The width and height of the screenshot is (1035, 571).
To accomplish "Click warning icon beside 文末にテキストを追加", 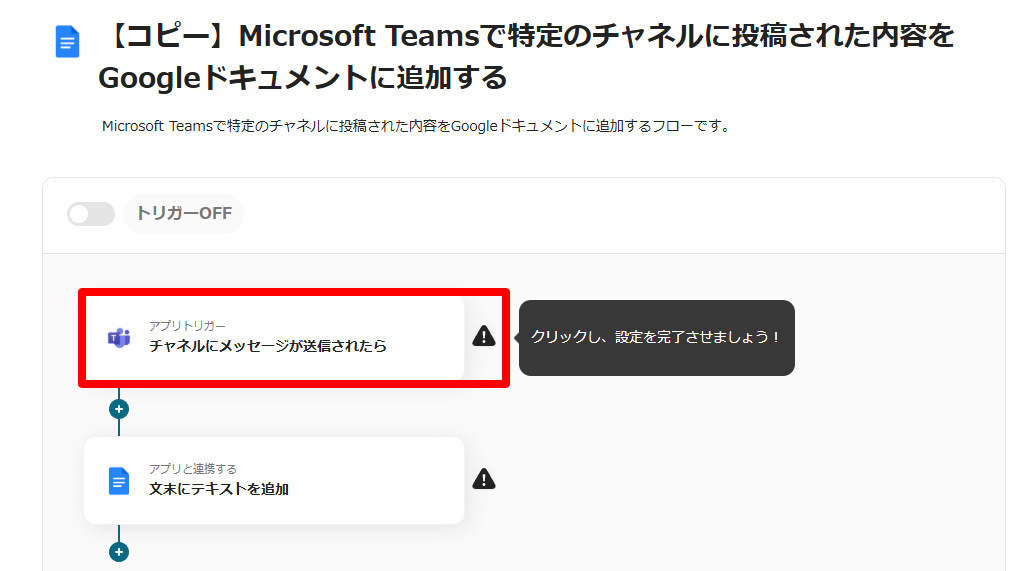I will pos(484,479).
